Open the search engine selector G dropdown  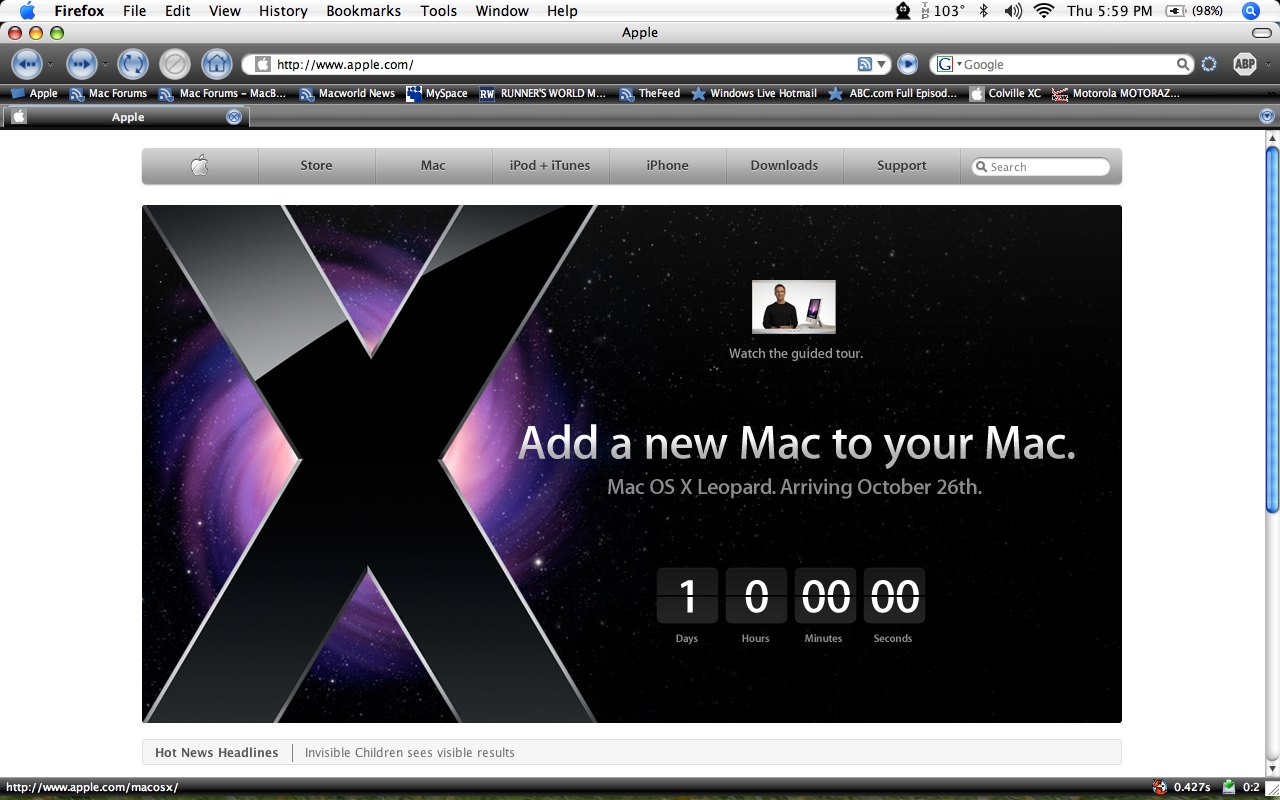pyautogui.click(x=947, y=64)
